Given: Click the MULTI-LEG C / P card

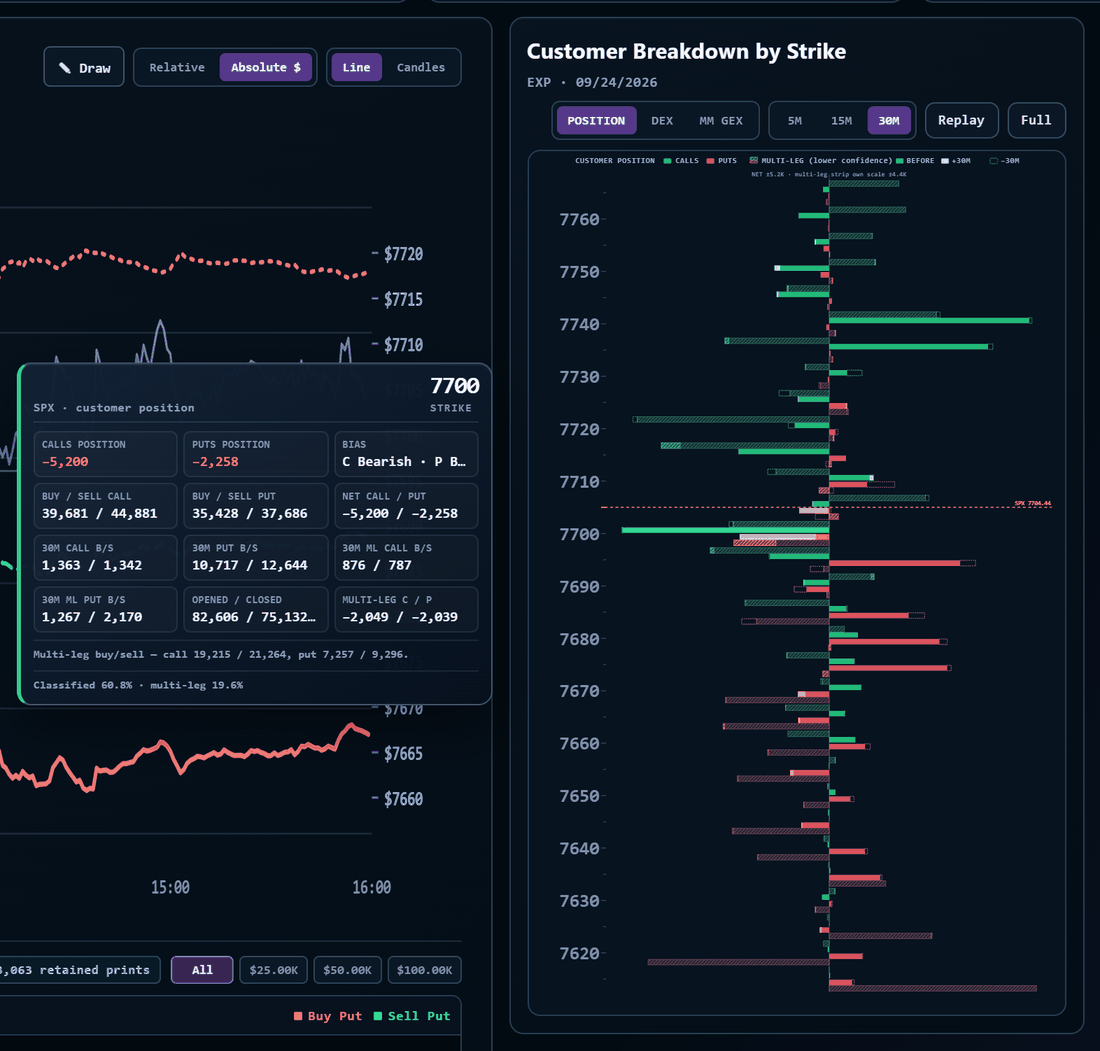Looking at the screenshot, I should coord(406,610).
